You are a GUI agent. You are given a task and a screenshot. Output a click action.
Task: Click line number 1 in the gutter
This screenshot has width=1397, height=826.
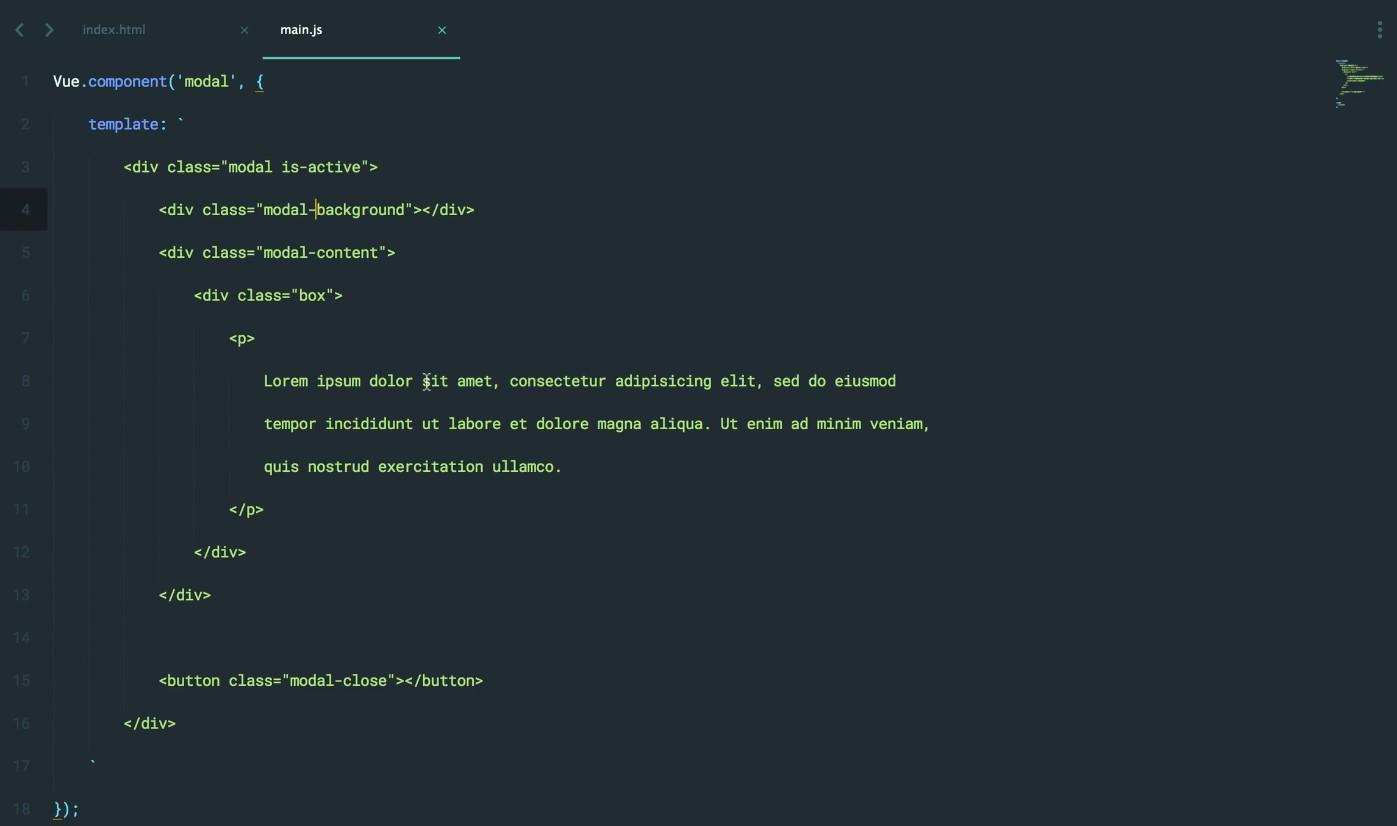pos(25,82)
